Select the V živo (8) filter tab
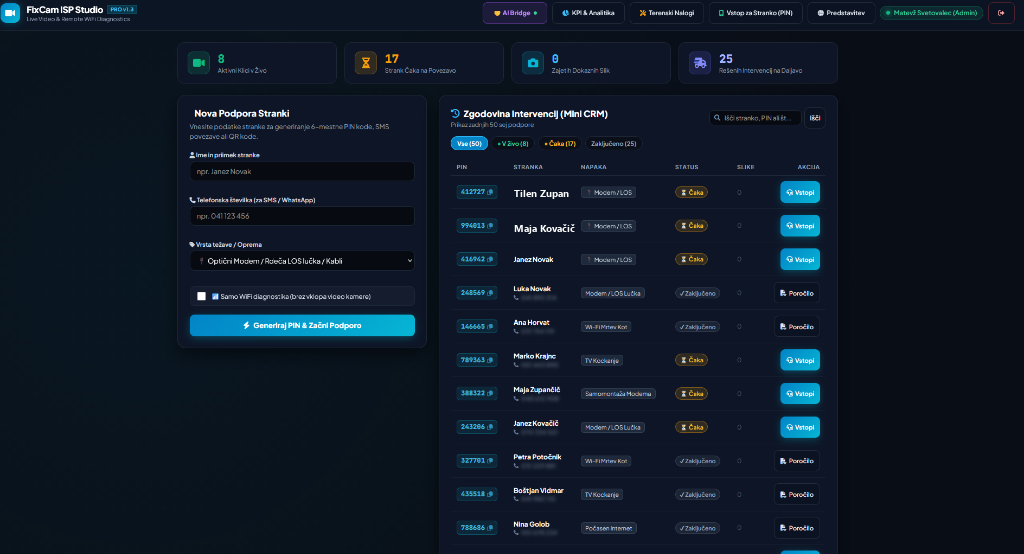Screen dimensions: 1024x554 point(513,144)
